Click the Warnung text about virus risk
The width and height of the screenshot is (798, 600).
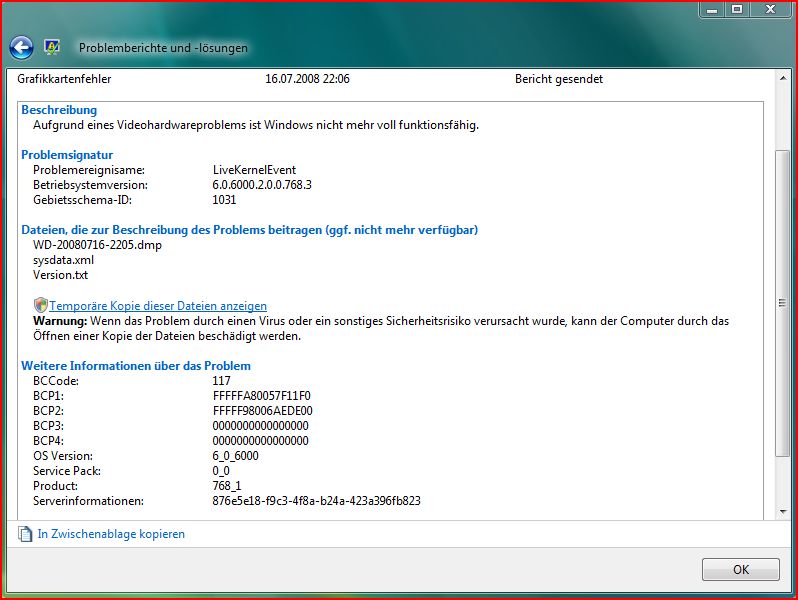381,328
